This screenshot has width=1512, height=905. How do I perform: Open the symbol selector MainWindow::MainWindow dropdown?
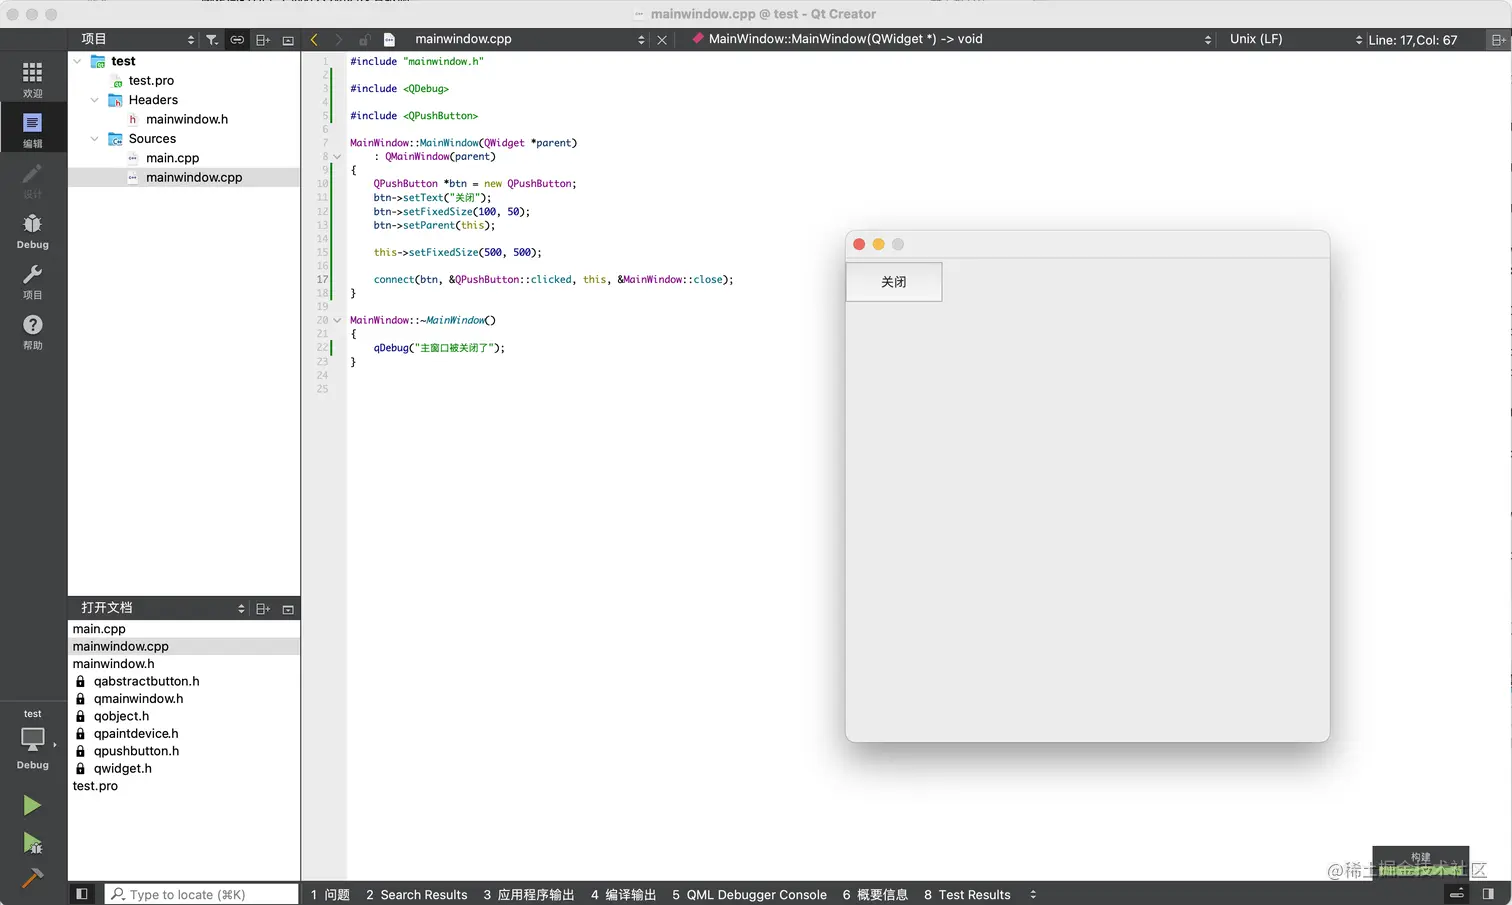pos(951,39)
